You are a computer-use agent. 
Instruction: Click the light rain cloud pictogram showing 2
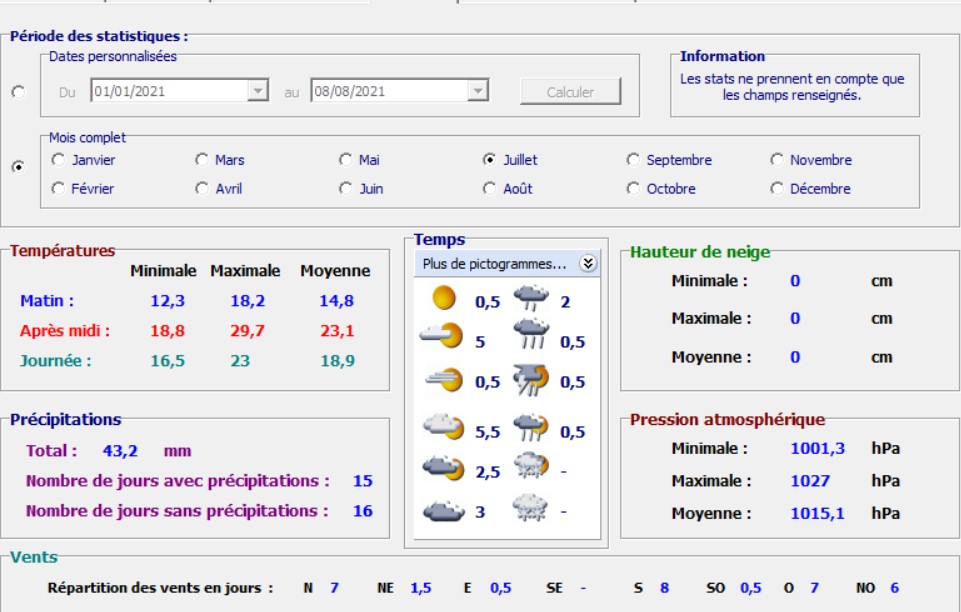point(531,298)
